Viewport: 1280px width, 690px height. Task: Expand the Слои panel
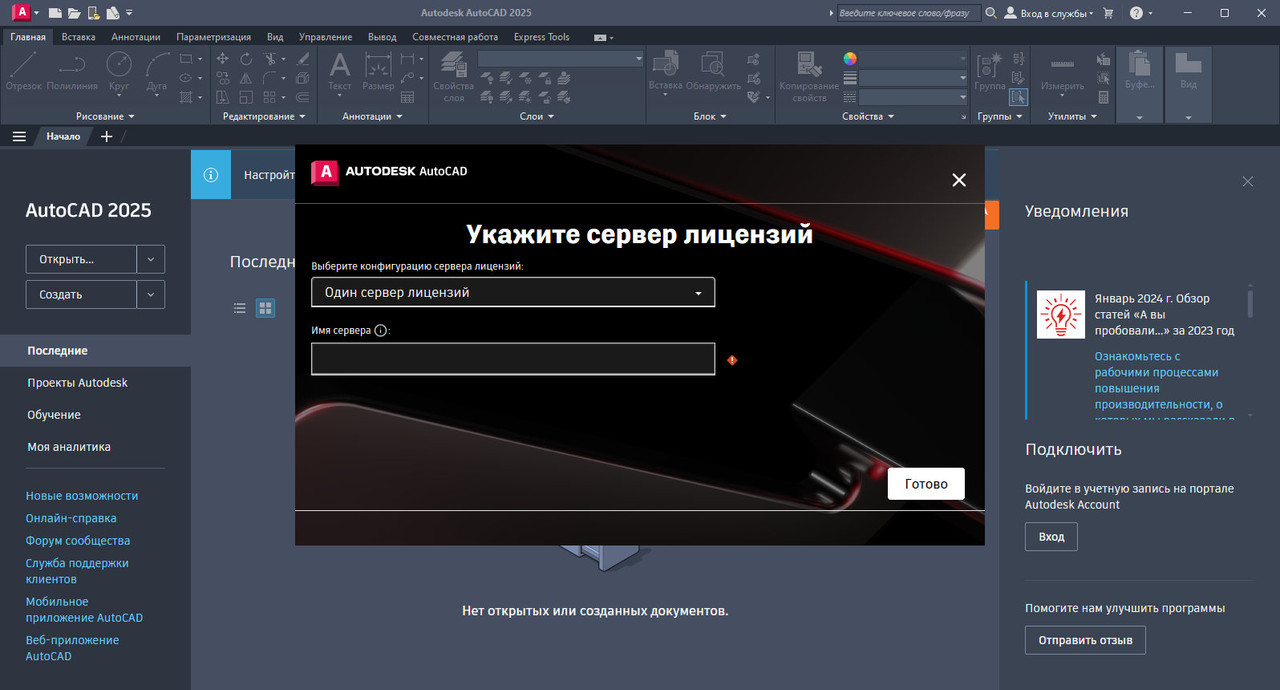click(536, 116)
